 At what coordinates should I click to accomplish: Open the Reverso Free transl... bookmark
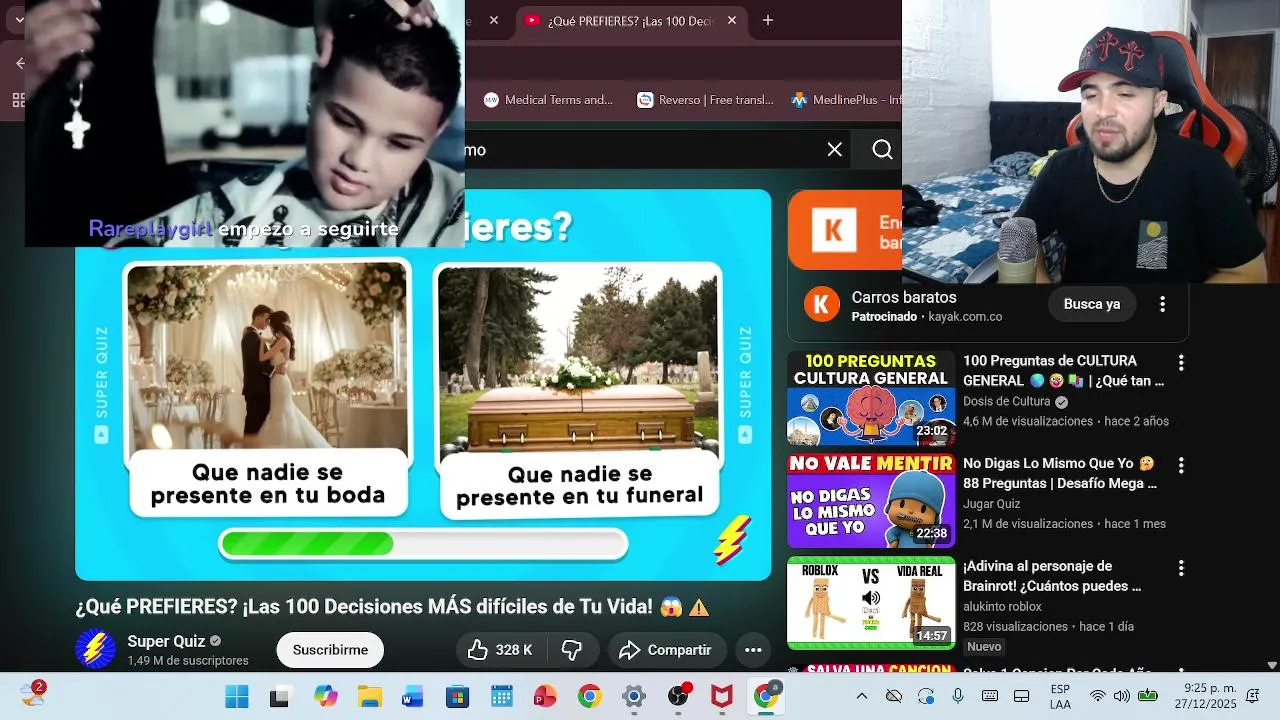coord(706,100)
